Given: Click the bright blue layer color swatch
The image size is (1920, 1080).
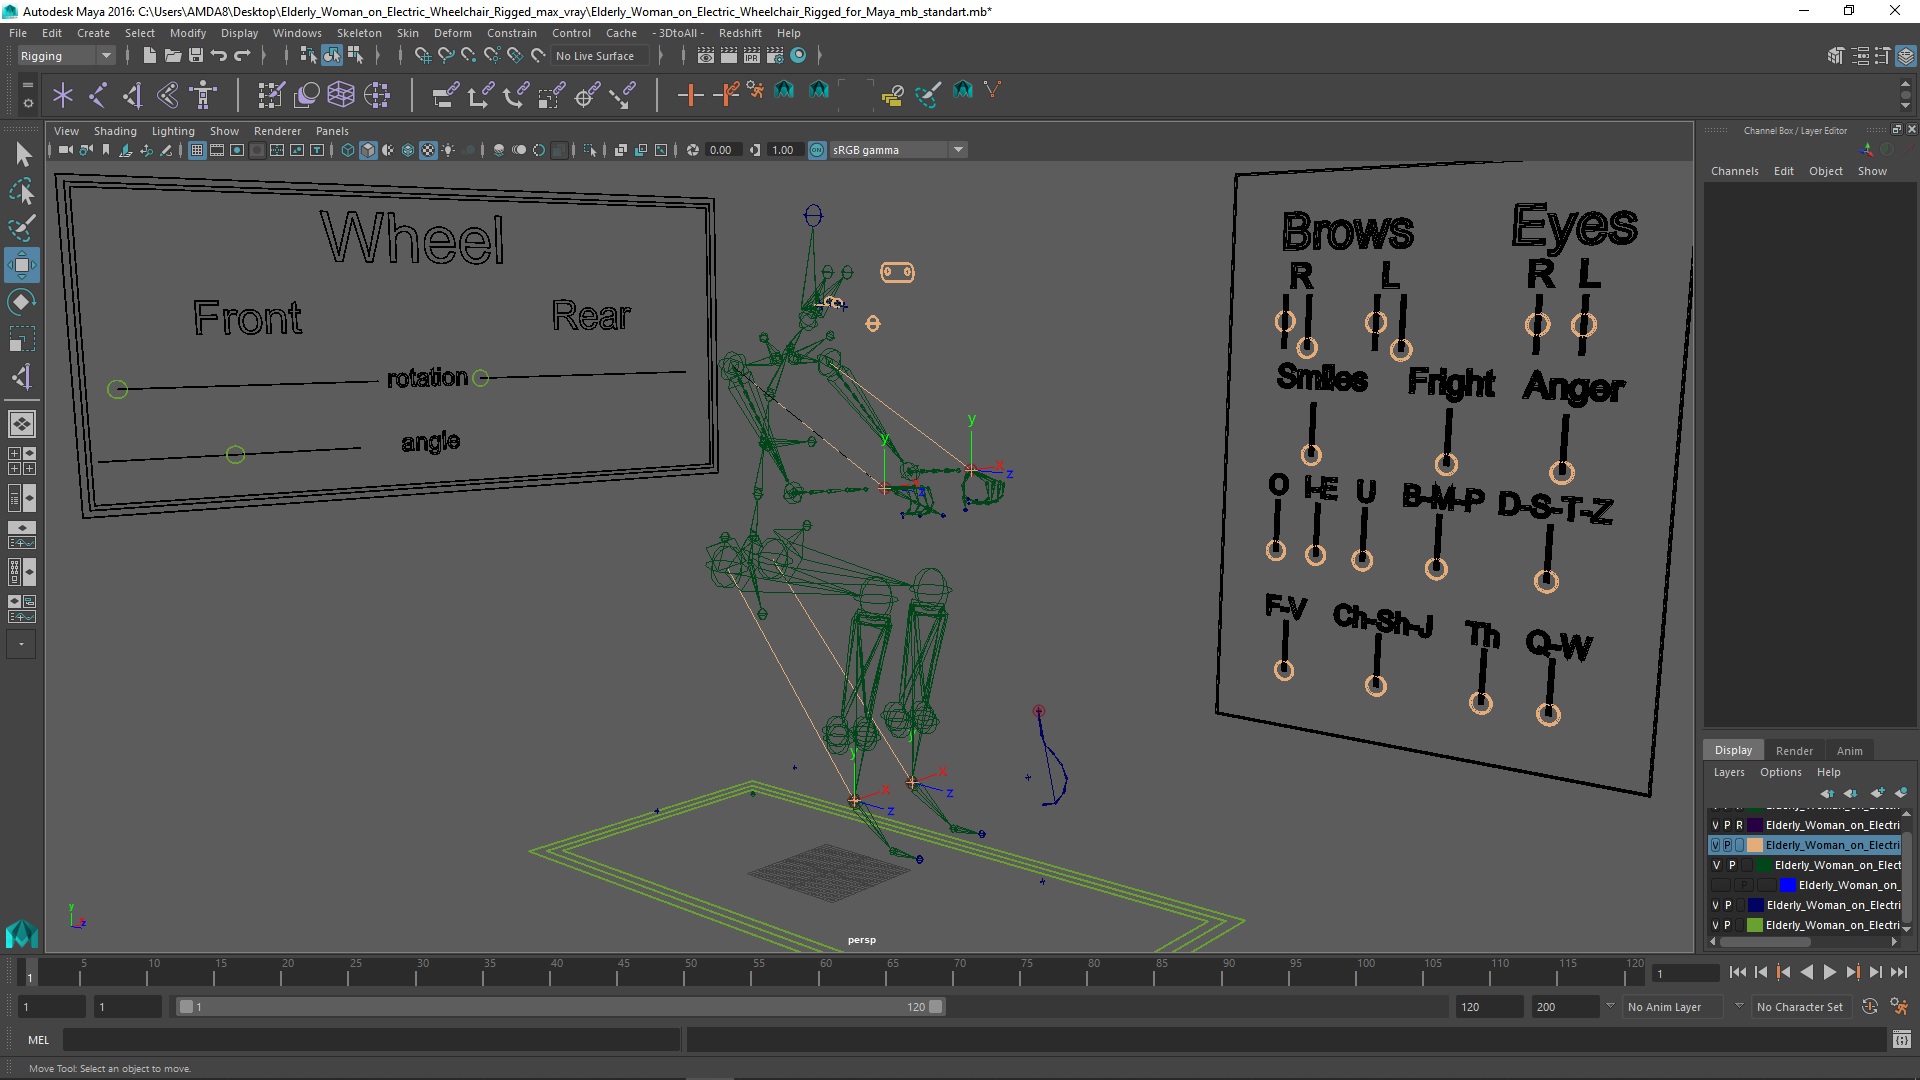Looking at the screenshot, I should click(x=1788, y=885).
